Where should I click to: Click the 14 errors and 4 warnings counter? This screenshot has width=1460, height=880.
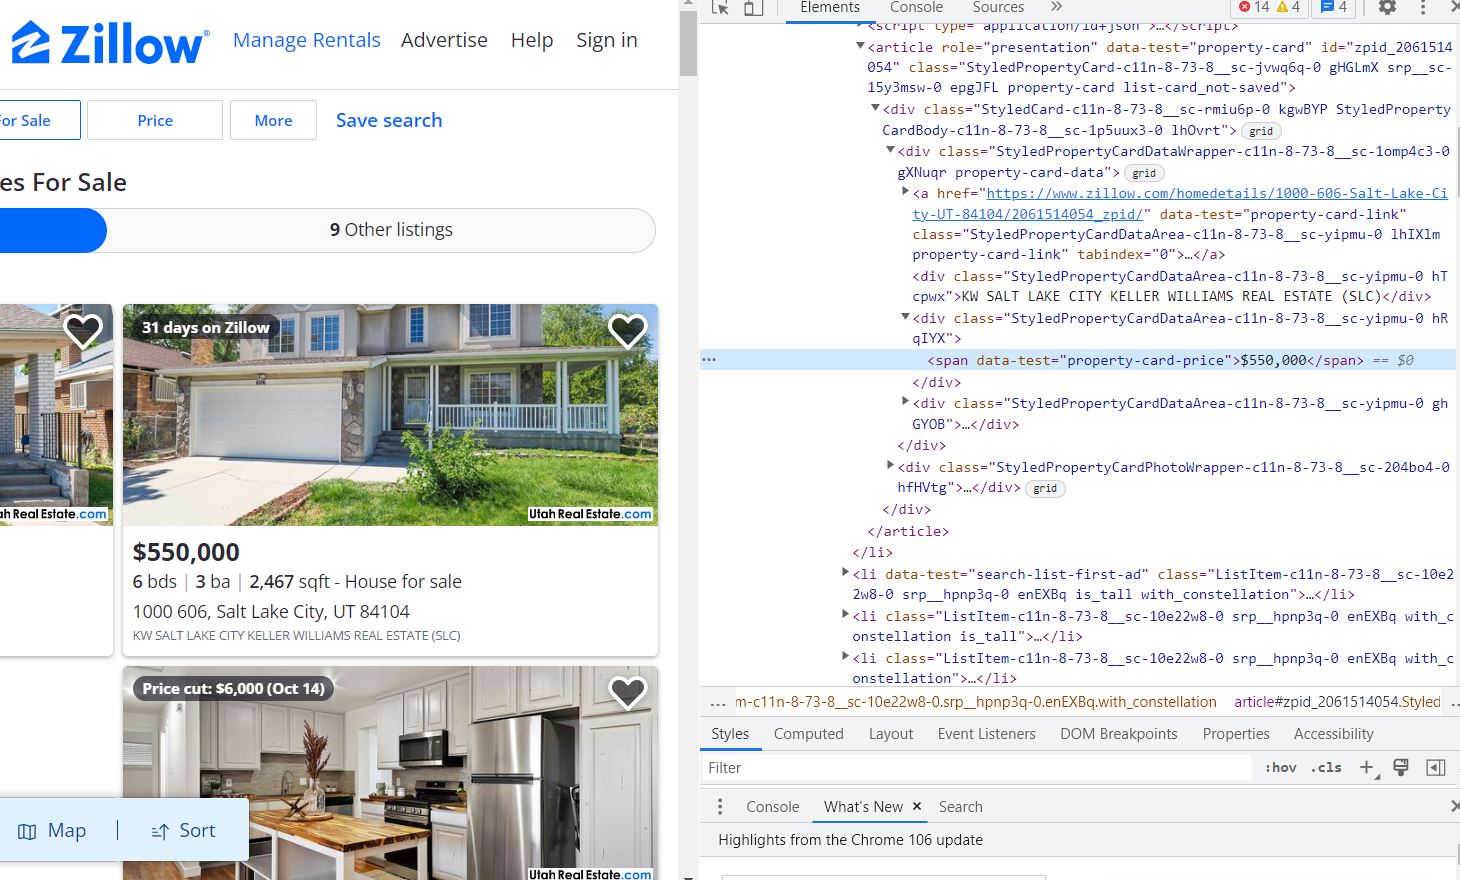[1269, 8]
